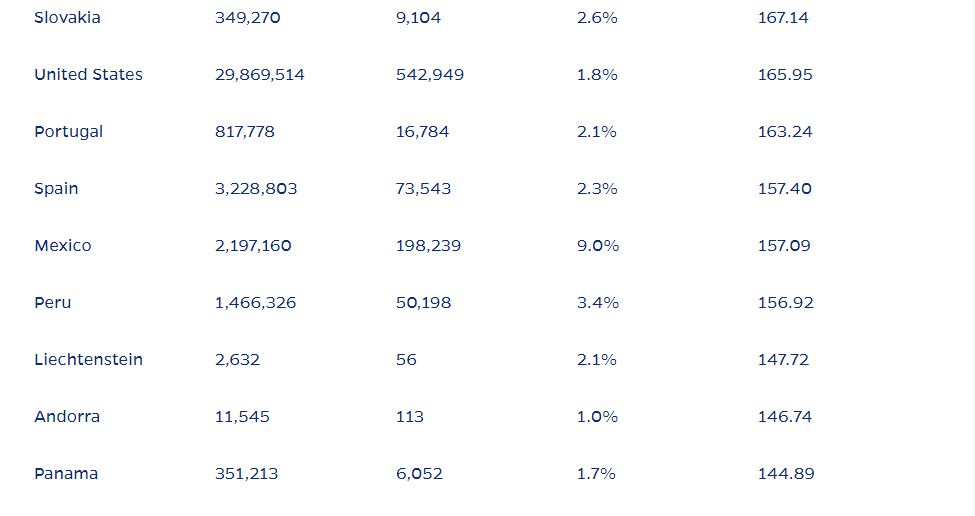This screenshot has width=975, height=516.
Task: Select the Spain row label
Action: tap(56, 189)
